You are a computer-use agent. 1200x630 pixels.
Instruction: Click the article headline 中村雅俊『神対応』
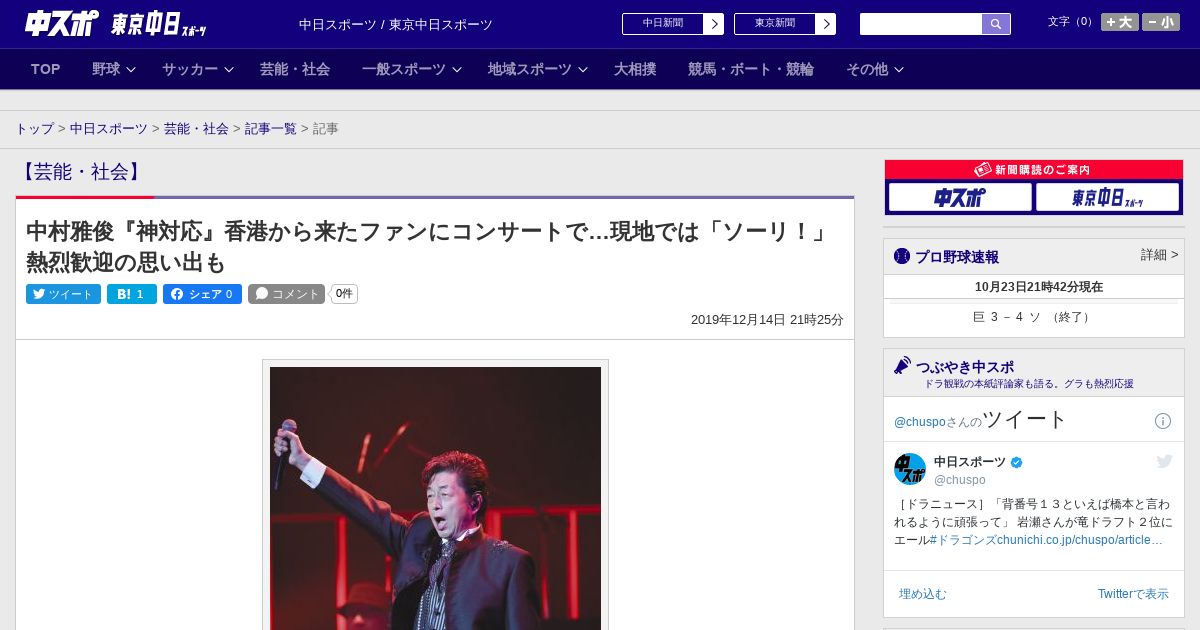pos(430,247)
